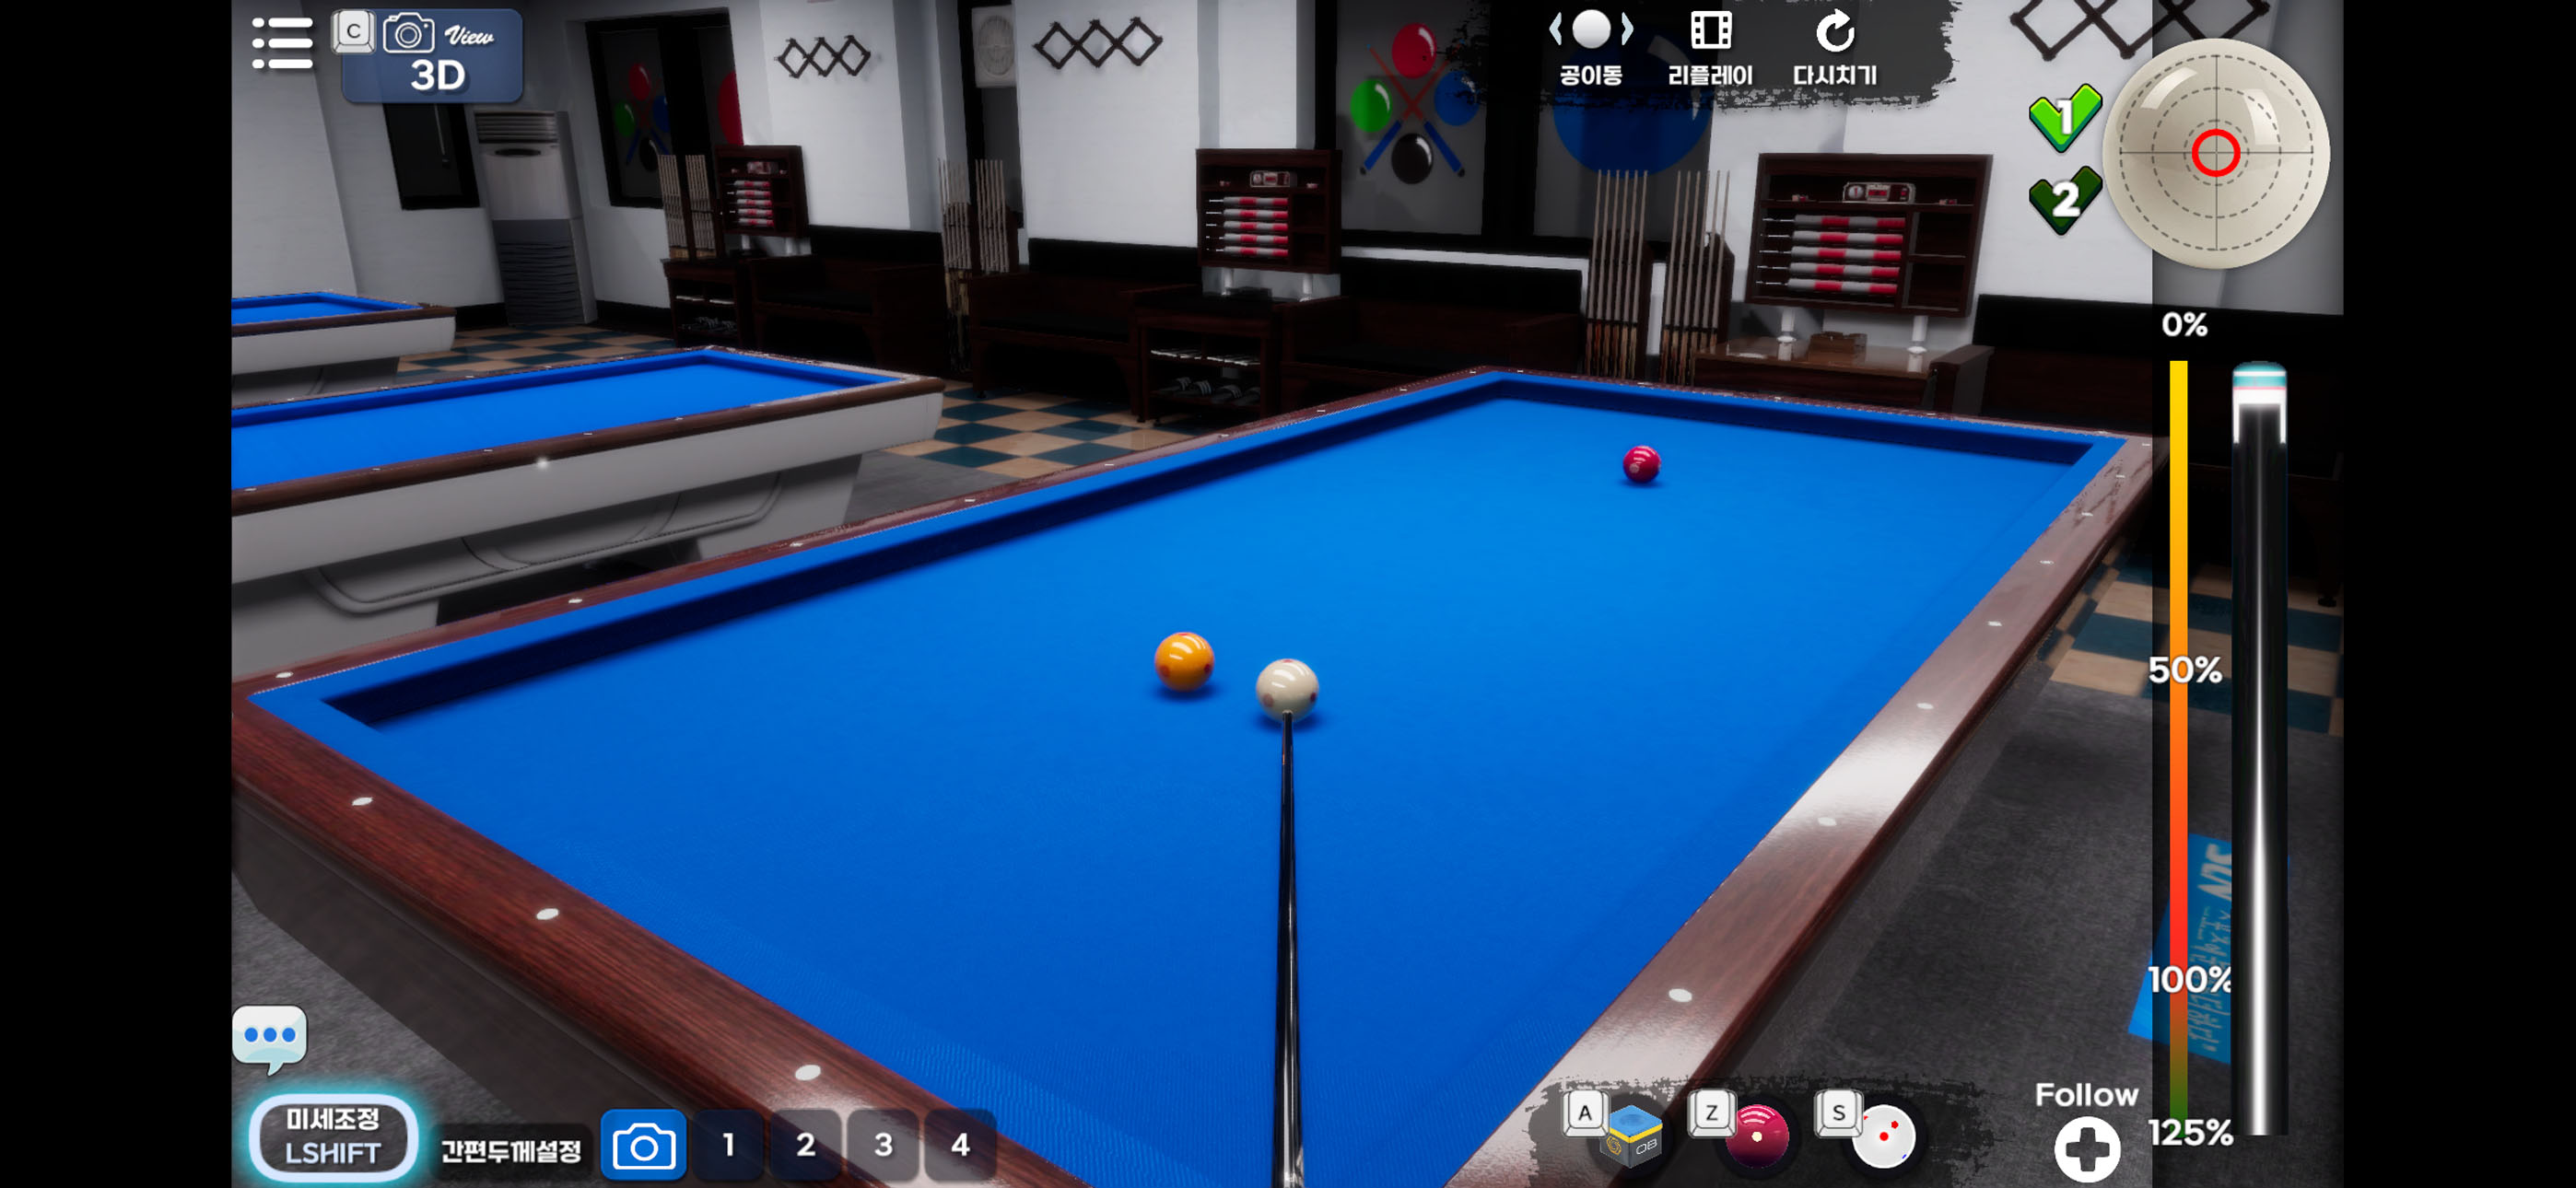The image size is (2576, 1188).
Task: Click the white cue ball on table
Action: click(1287, 688)
